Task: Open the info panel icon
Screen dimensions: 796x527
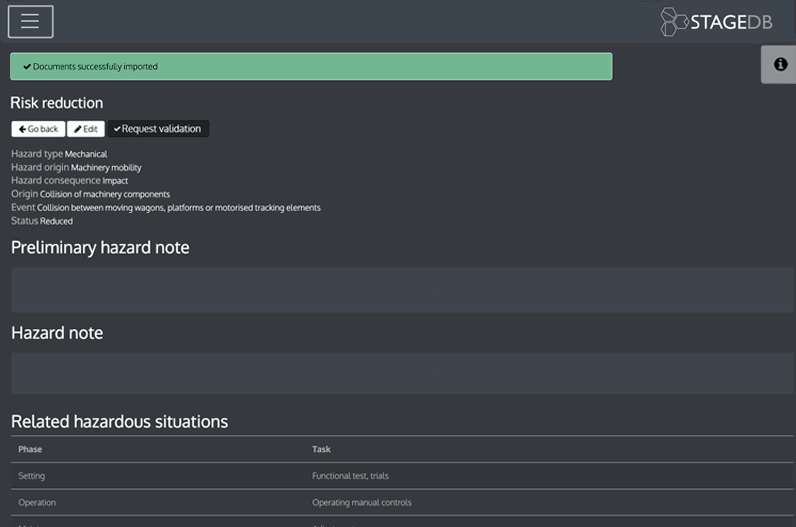Action: 780,64
